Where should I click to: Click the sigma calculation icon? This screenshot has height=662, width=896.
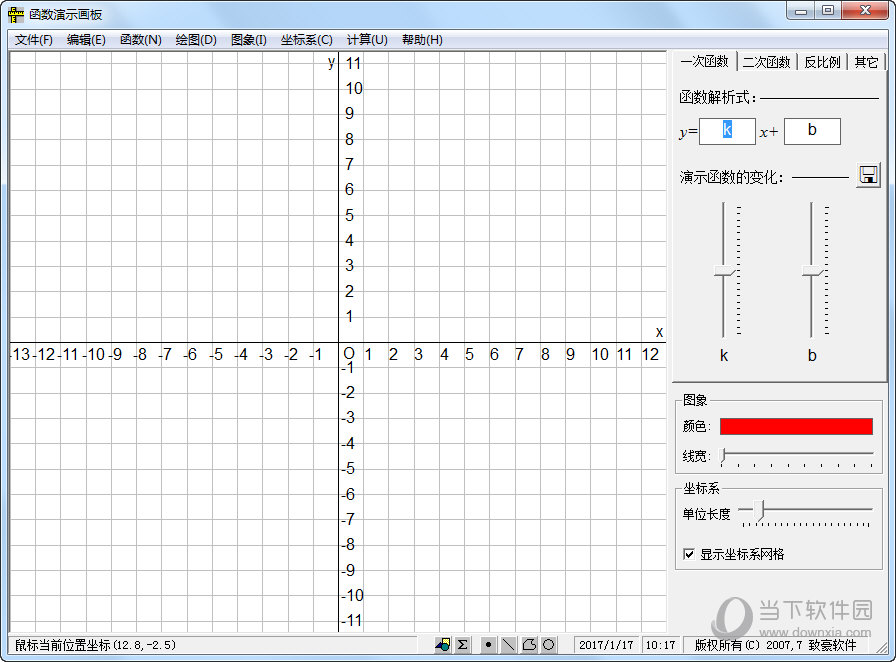[462, 645]
